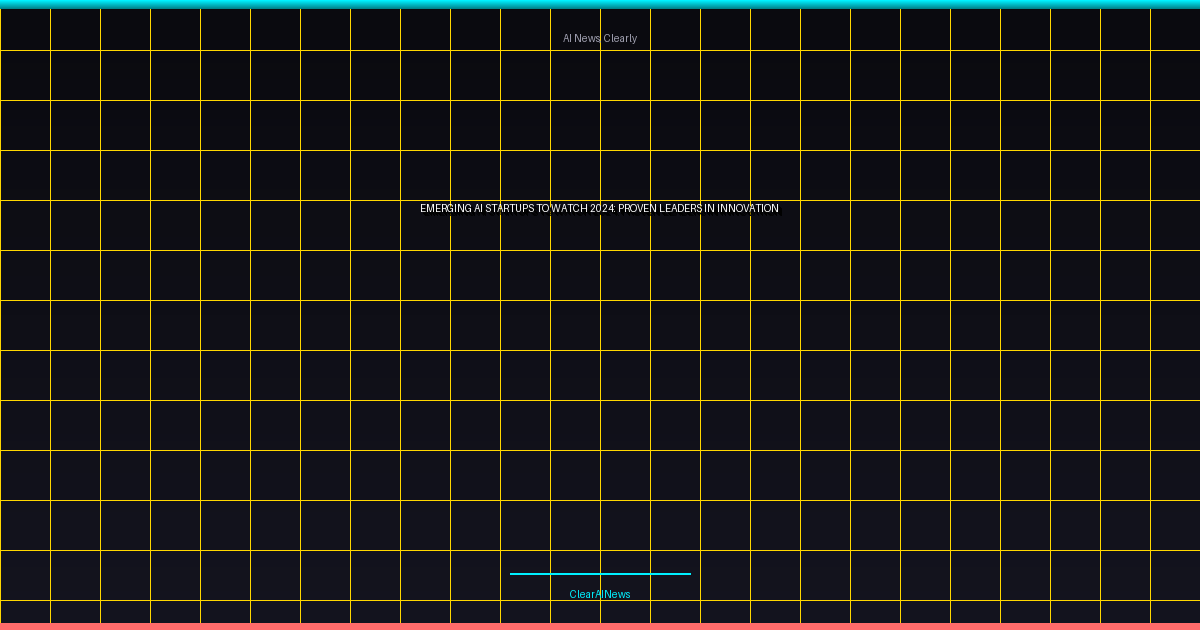Click the right end of the cyan divider
This screenshot has width=1200, height=630.
(x=688, y=574)
